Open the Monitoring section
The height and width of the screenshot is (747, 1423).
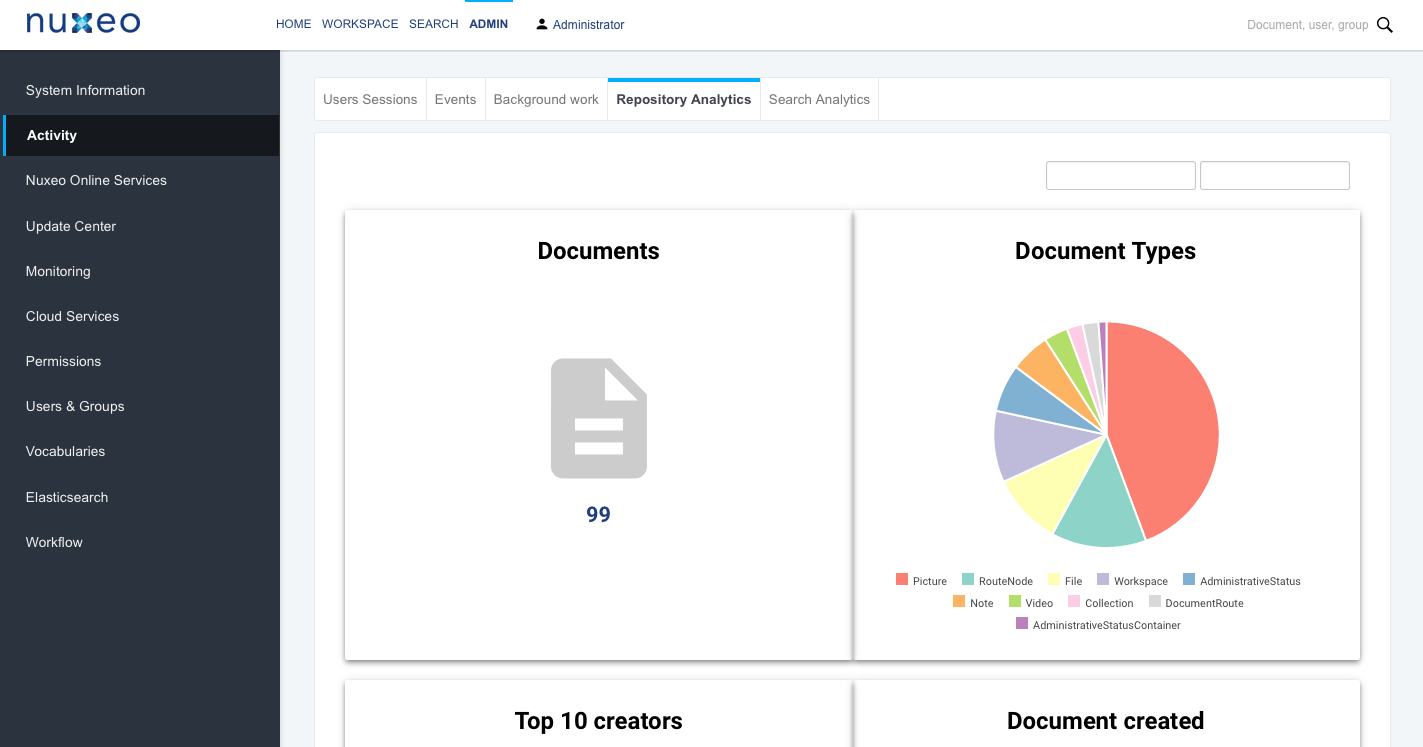click(x=140, y=271)
